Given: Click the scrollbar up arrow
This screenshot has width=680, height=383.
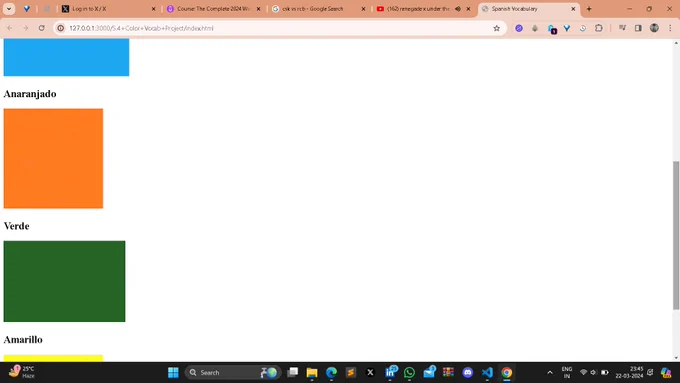Looking at the screenshot, I should [x=676, y=42].
